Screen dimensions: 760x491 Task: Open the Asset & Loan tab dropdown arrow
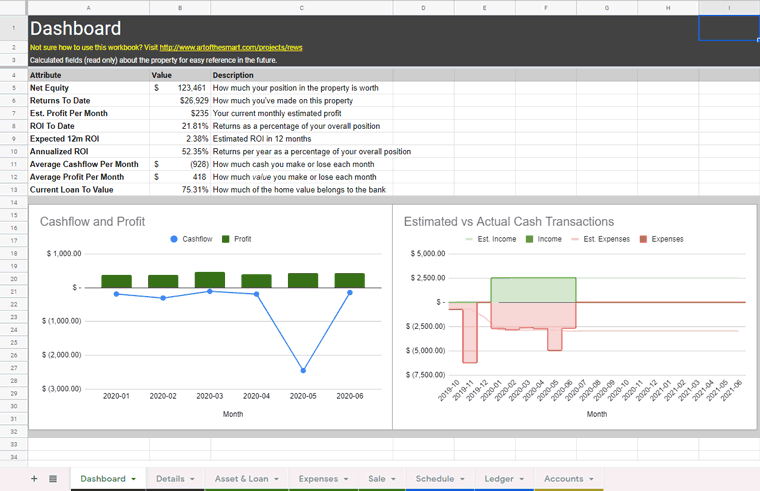[276, 479]
